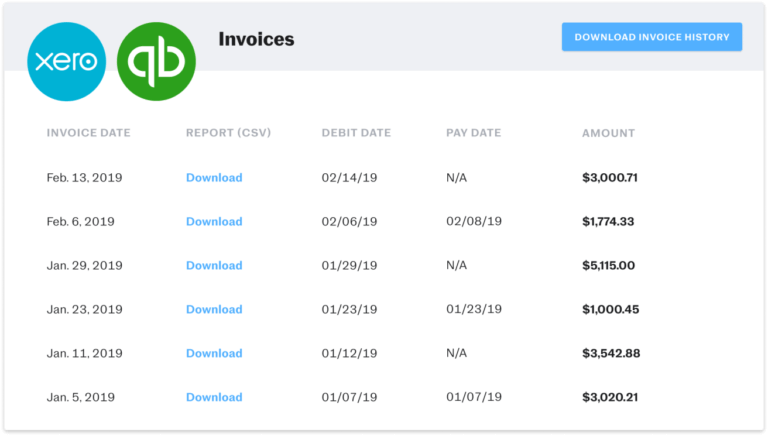Download the Jan. 11, 2019 invoice report
768x436 pixels.
pyautogui.click(x=214, y=354)
